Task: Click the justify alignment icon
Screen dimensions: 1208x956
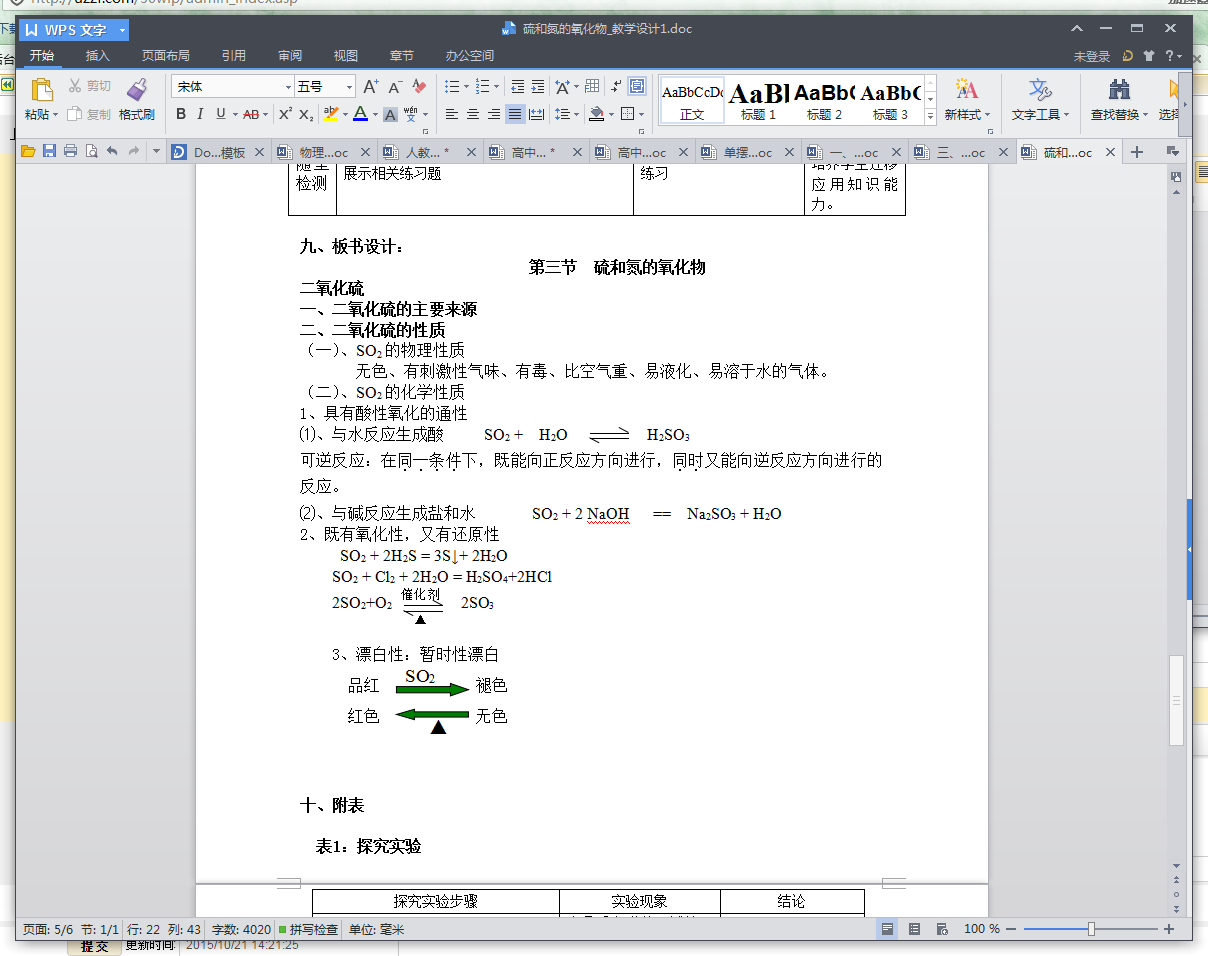Action: (x=515, y=114)
